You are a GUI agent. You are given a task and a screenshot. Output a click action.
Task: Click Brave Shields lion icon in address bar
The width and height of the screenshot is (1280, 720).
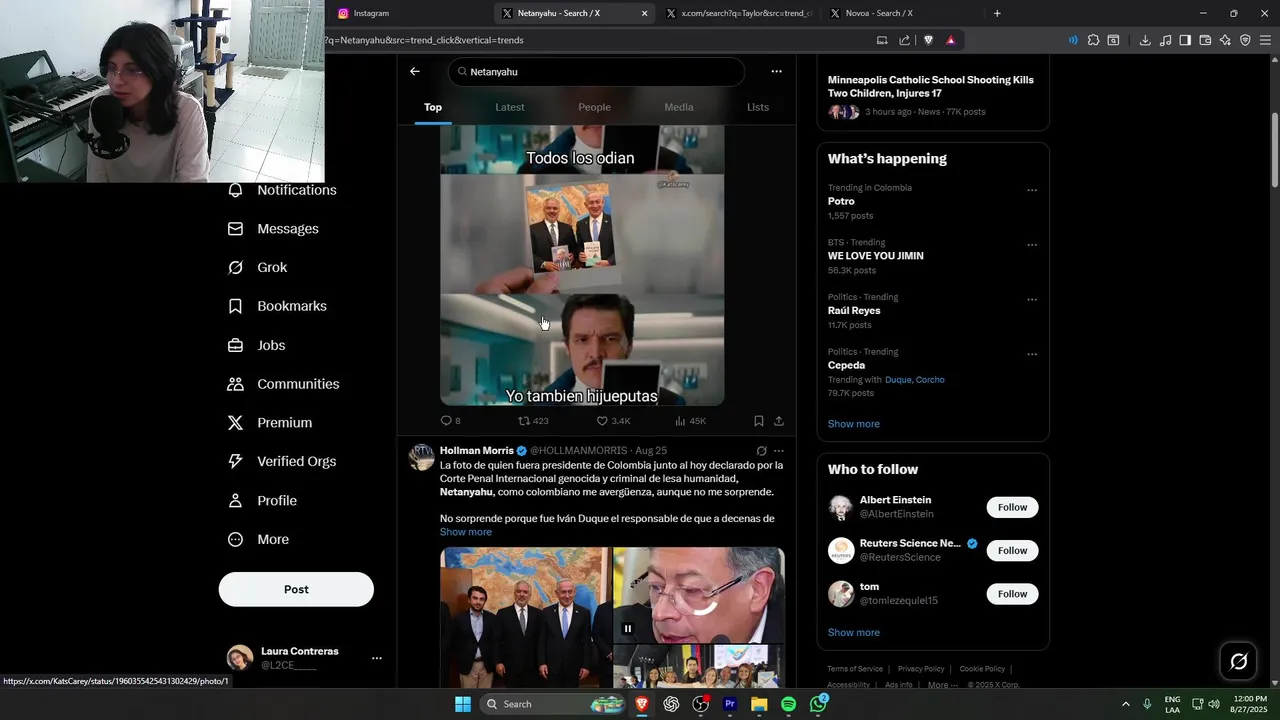928,40
